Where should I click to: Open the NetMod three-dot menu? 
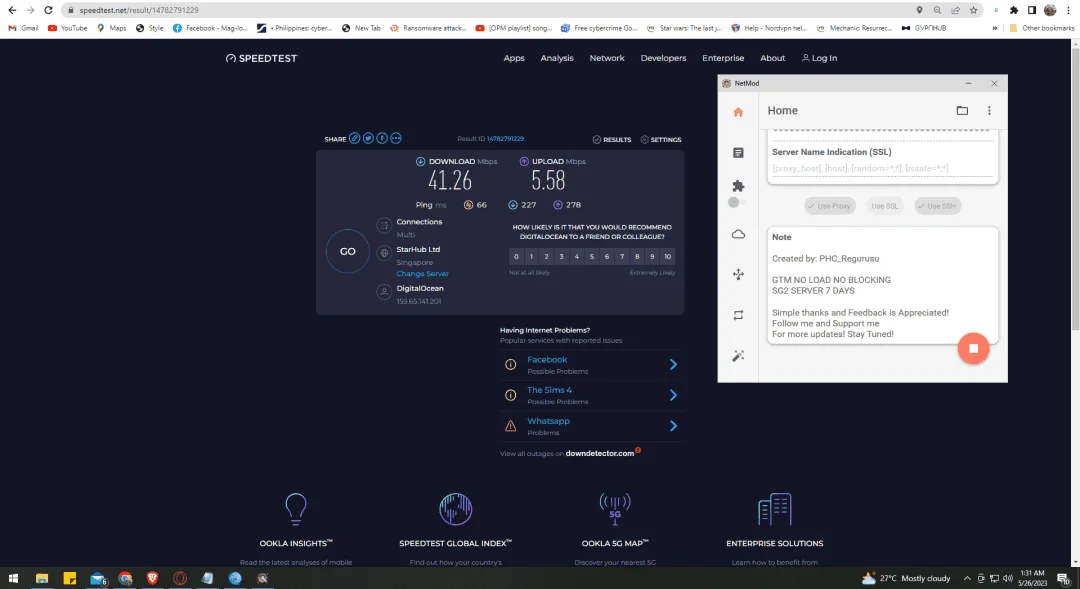pos(989,110)
